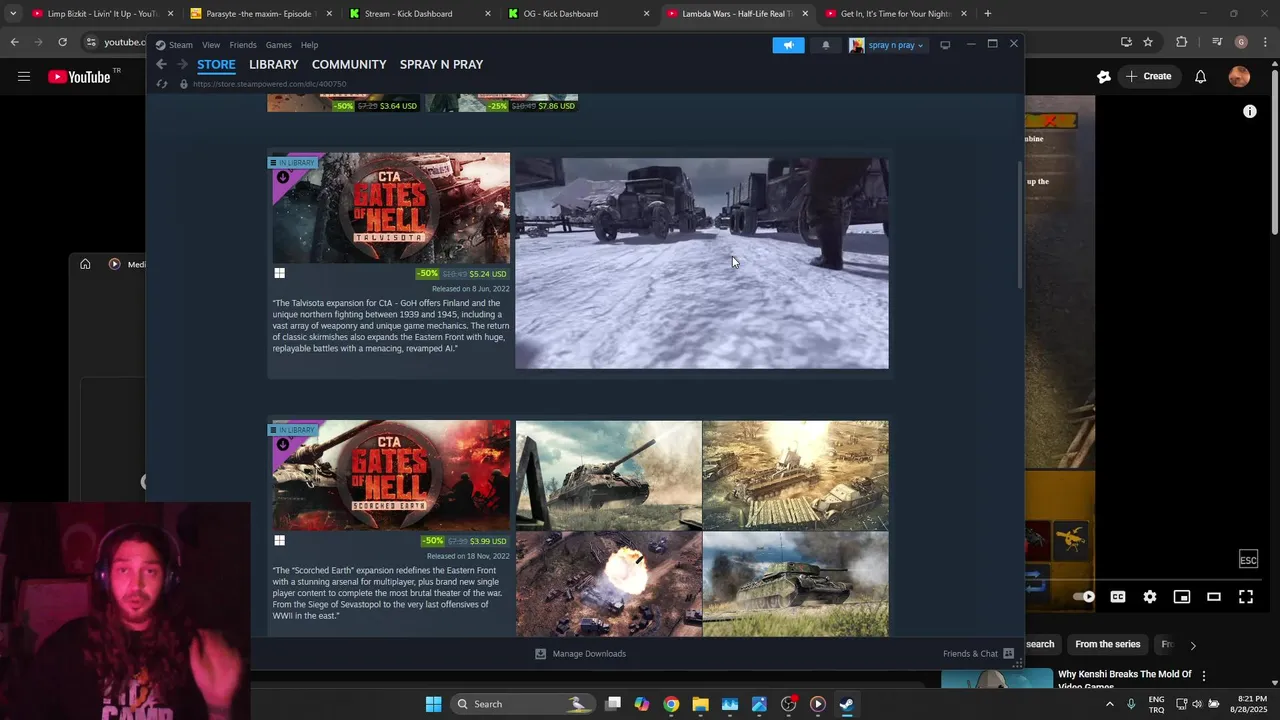Open the STORE tab
1280x720 pixels.
tap(216, 64)
